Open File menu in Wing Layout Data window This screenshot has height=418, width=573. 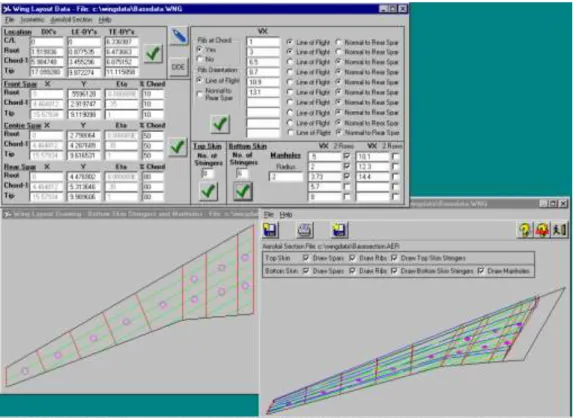tap(10, 20)
